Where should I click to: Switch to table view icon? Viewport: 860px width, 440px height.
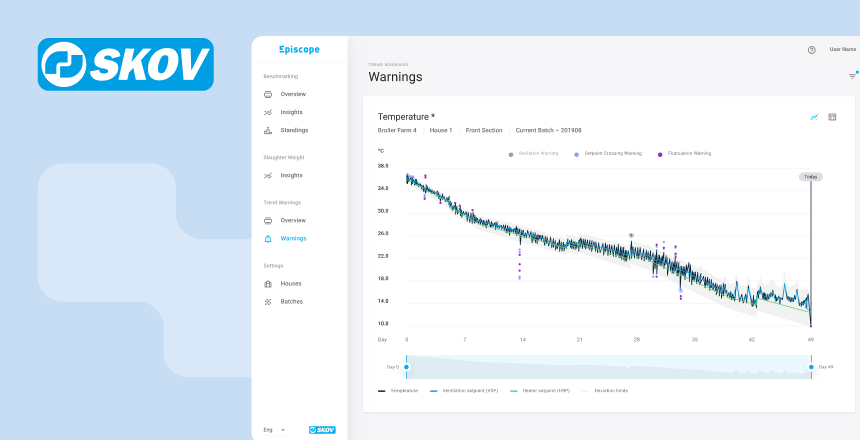click(x=832, y=117)
